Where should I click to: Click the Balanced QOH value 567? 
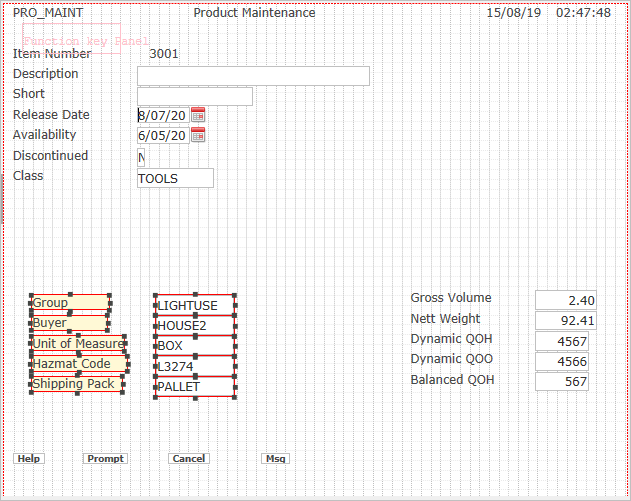point(562,381)
